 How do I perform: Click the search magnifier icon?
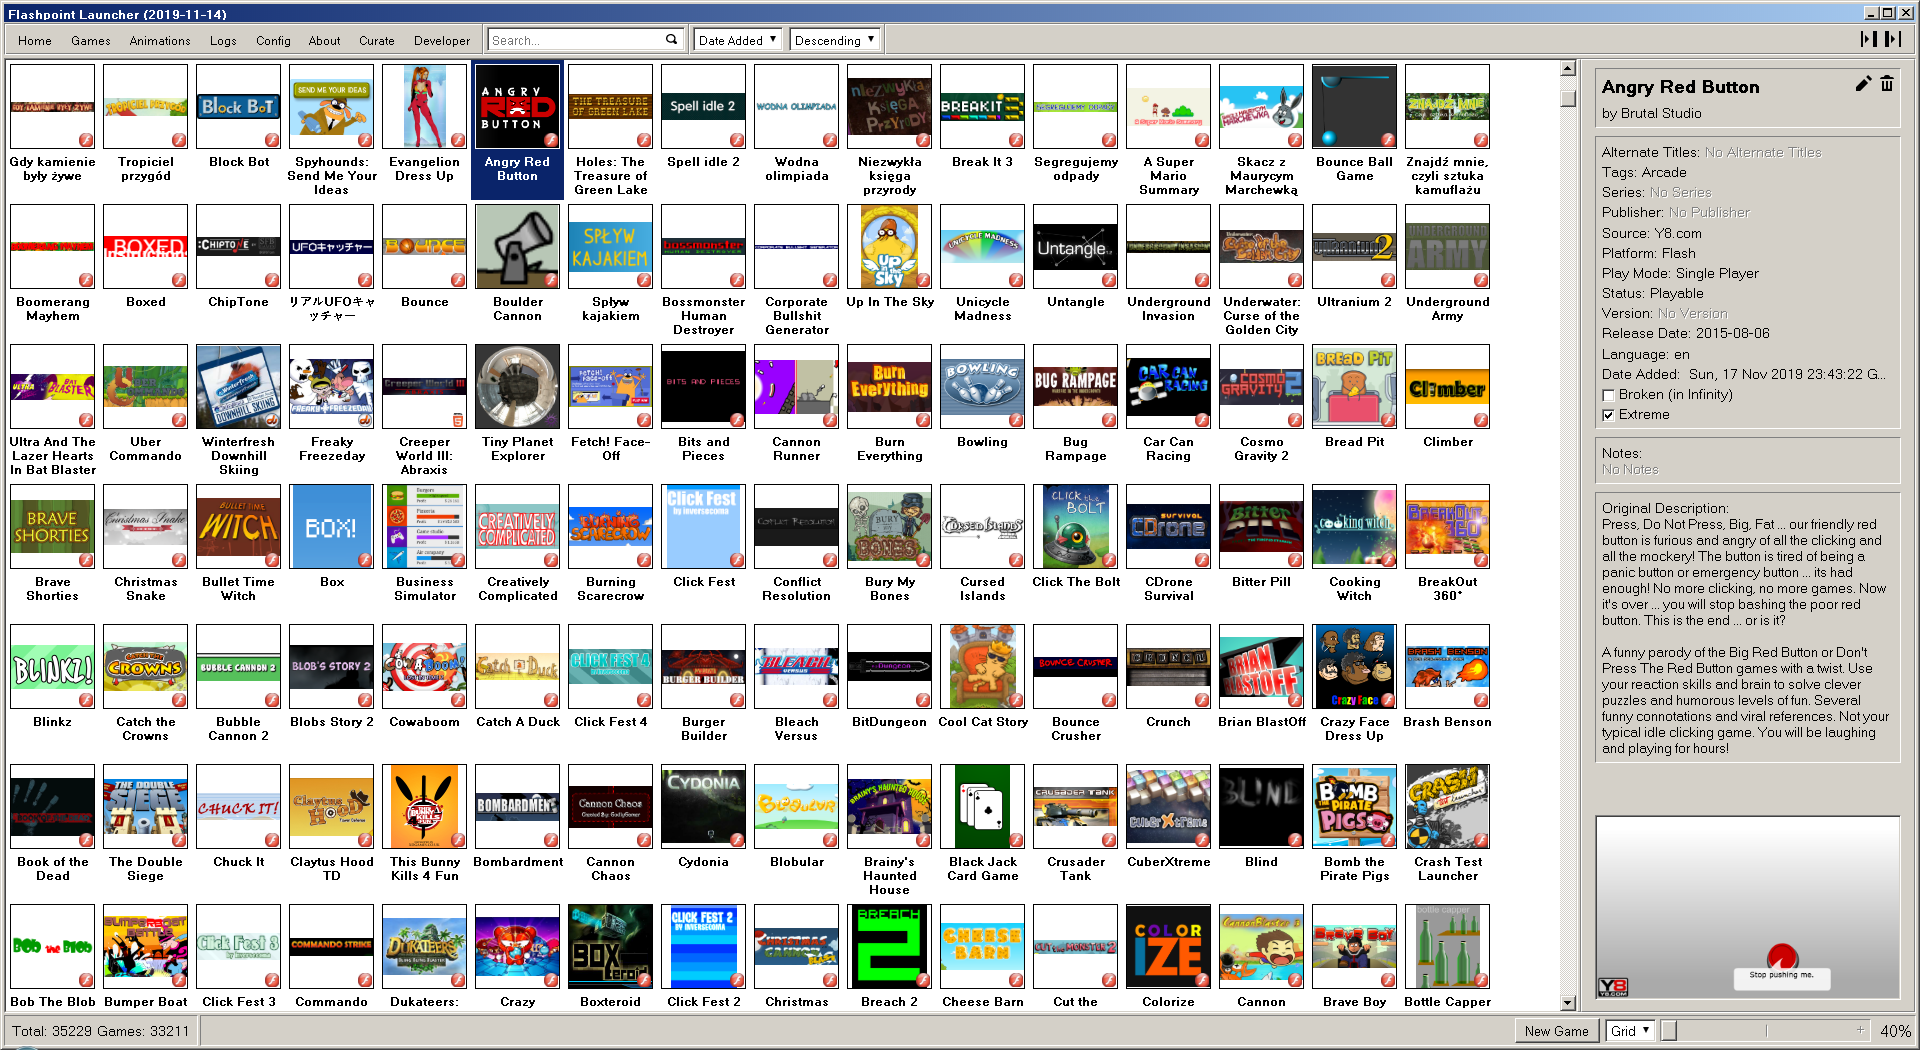coord(671,40)
